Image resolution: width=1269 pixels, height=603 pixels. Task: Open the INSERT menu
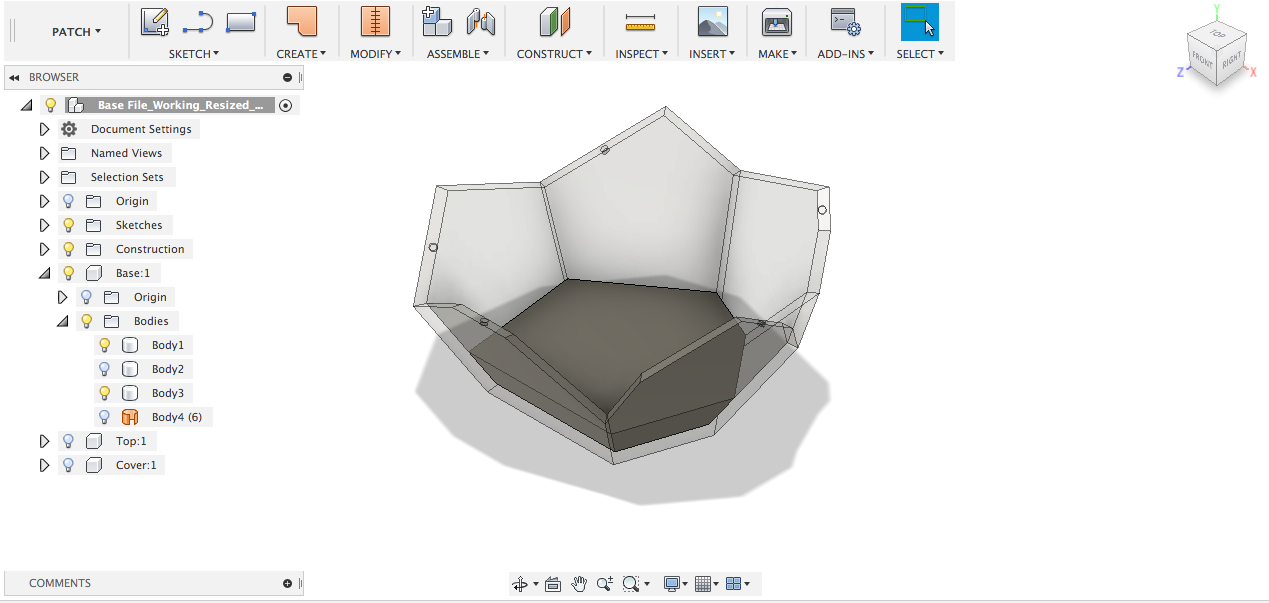712,54
